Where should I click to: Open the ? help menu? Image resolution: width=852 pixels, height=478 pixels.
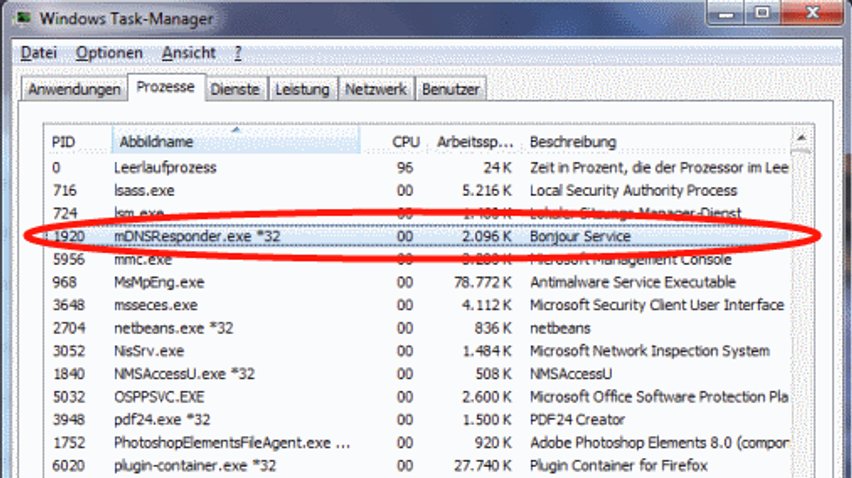pyautogui.click(x=238, y=53)
